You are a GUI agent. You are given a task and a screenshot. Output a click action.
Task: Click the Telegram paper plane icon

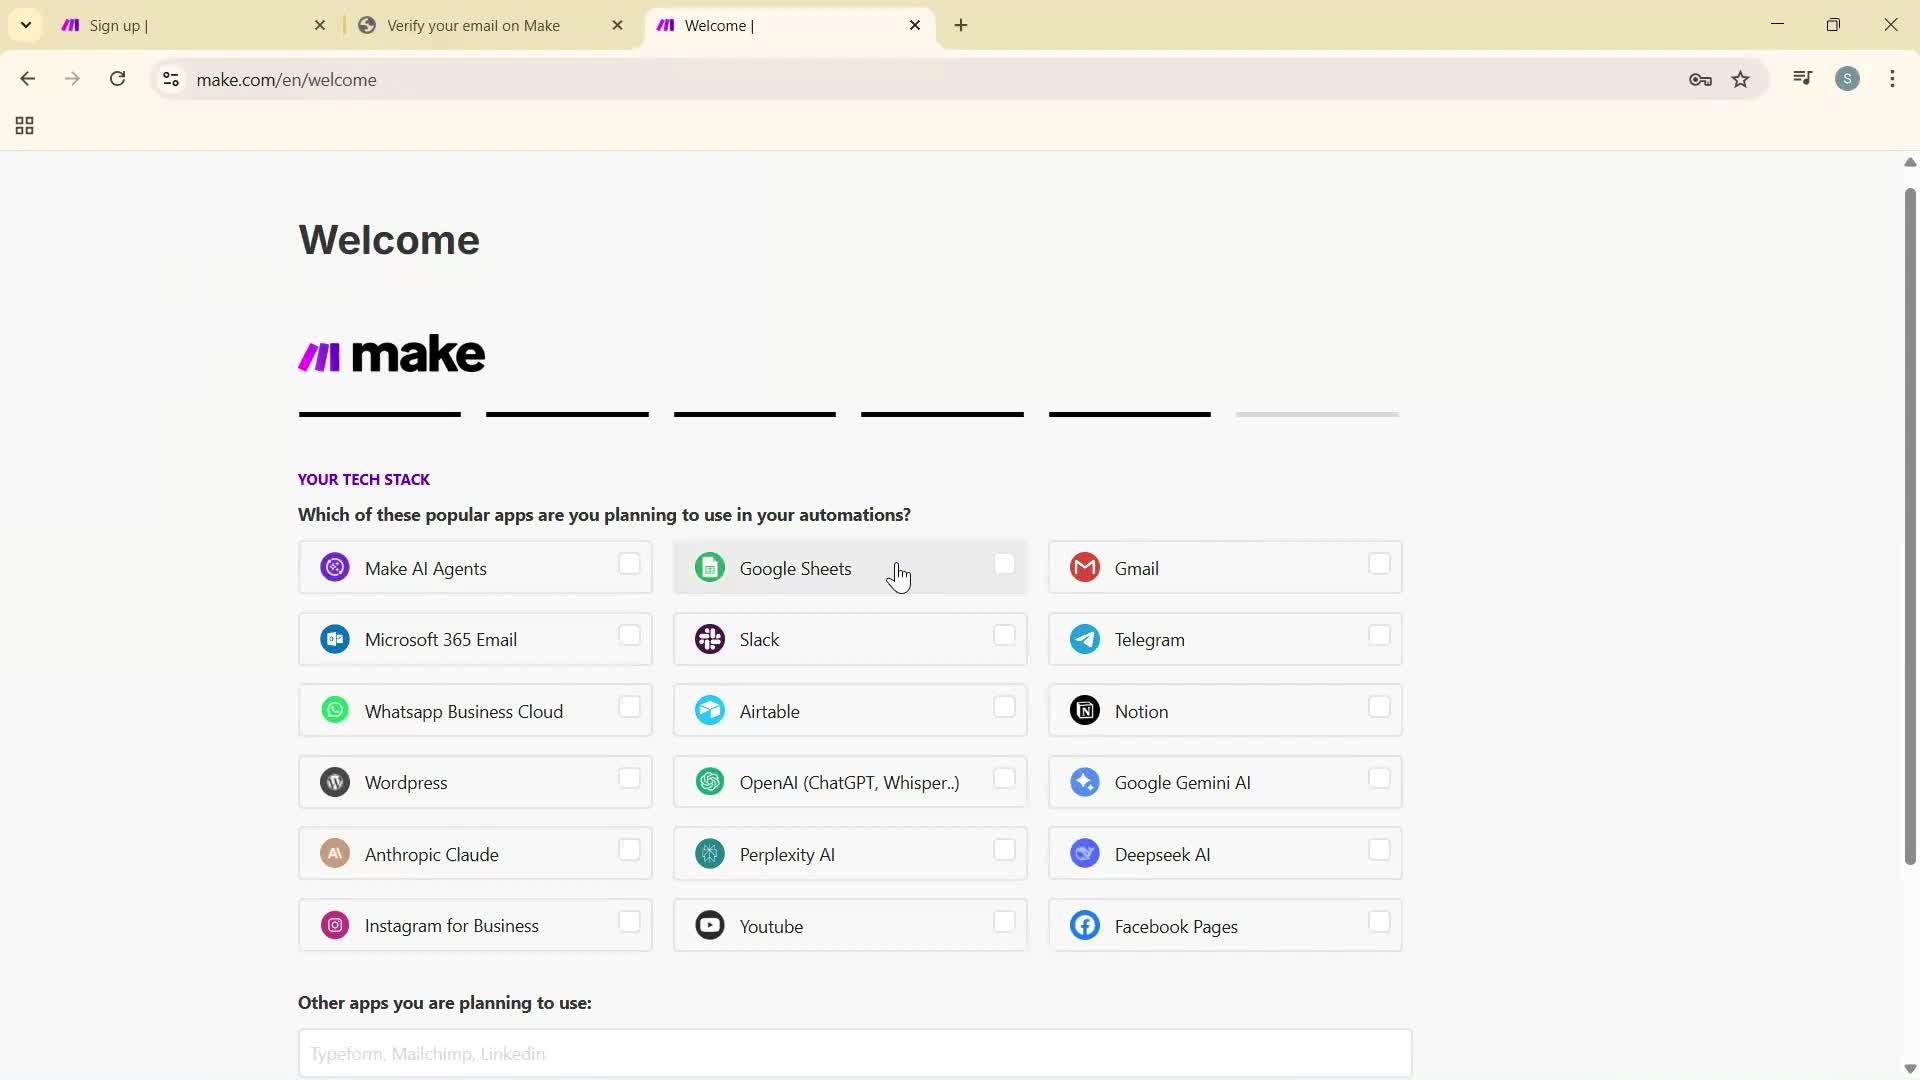(1085, 639)
